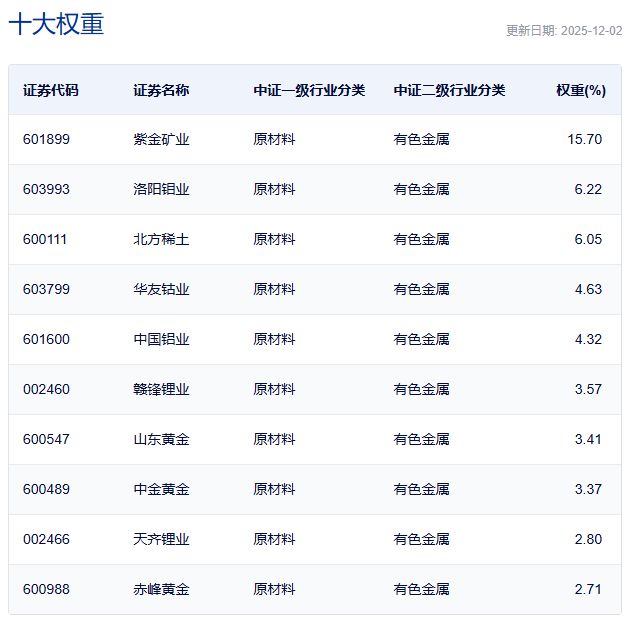Choose the 赣锋锂业 security name
This screenshot has height=619, width=628.
coord(161,389)
